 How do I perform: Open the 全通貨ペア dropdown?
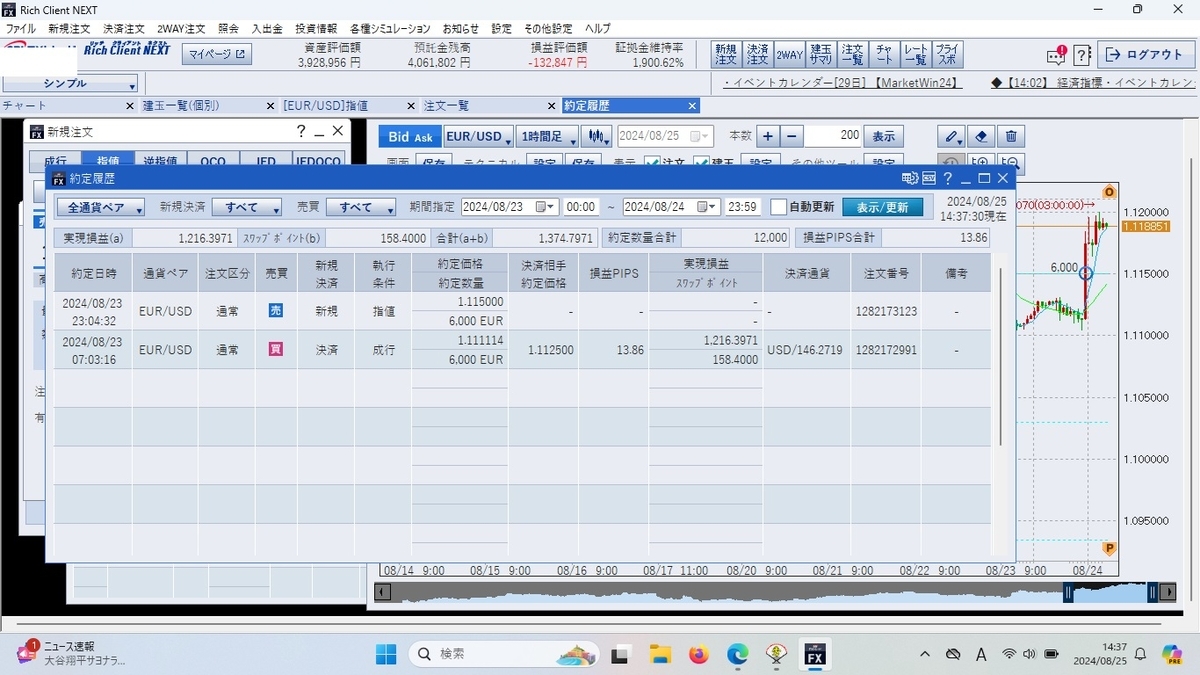pos(100,207)
